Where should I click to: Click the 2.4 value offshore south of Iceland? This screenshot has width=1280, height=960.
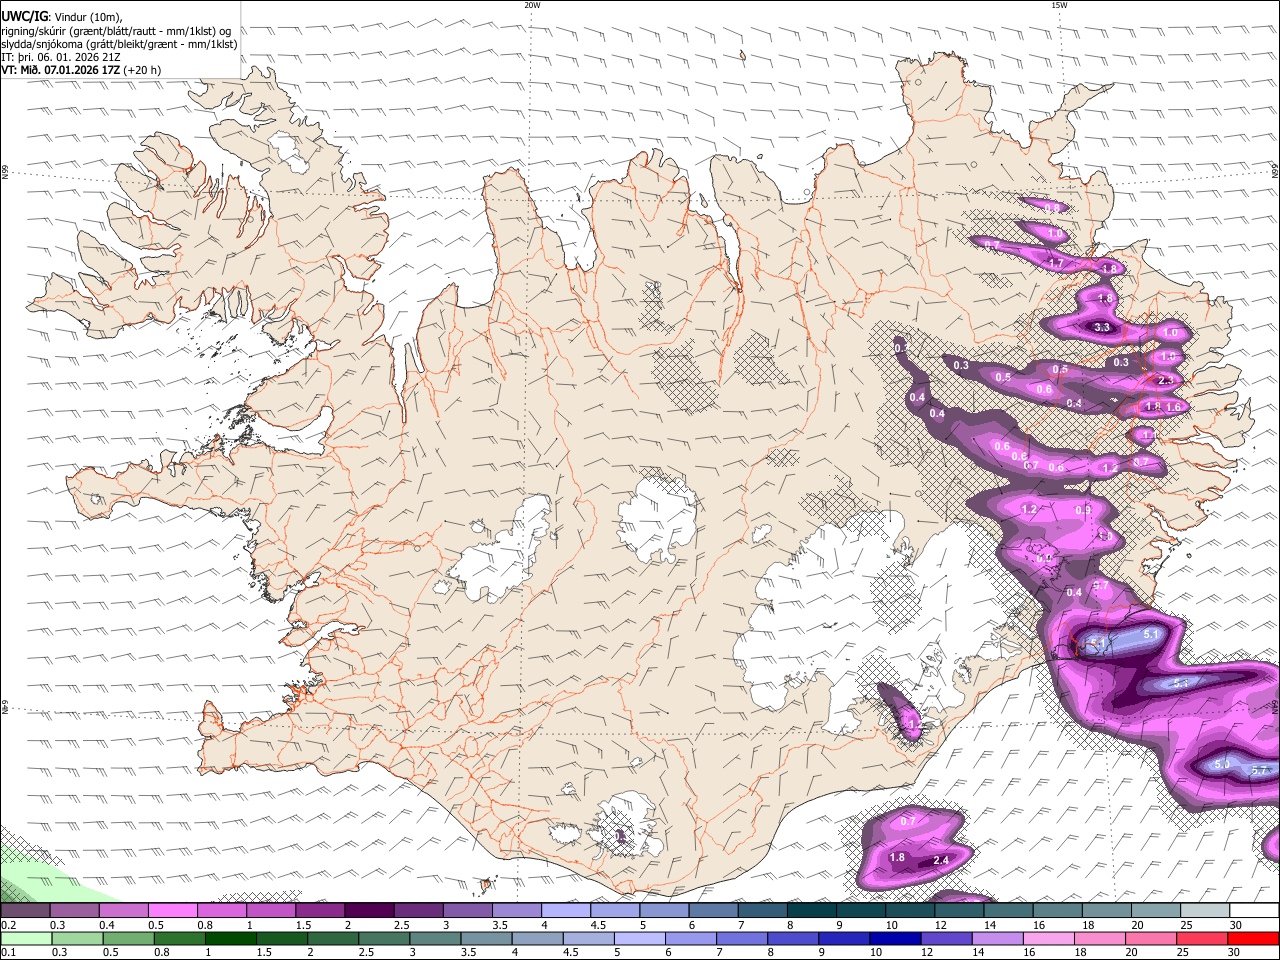(x=940, y=860)
